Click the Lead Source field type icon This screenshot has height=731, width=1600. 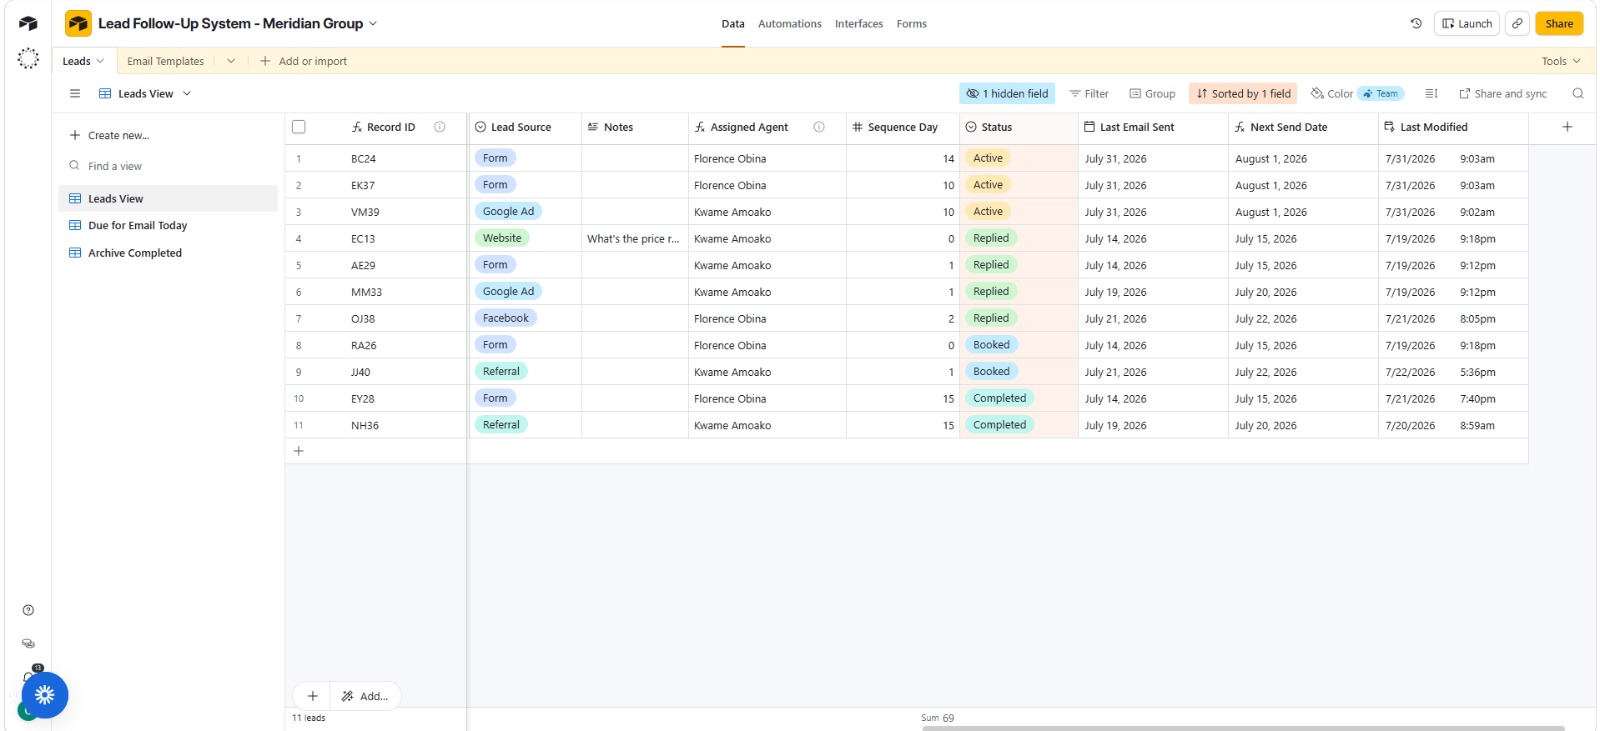click(481, 127)
